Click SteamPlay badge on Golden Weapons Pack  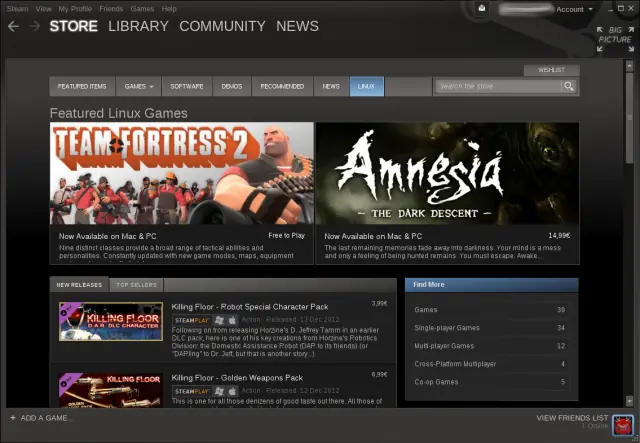192,391
